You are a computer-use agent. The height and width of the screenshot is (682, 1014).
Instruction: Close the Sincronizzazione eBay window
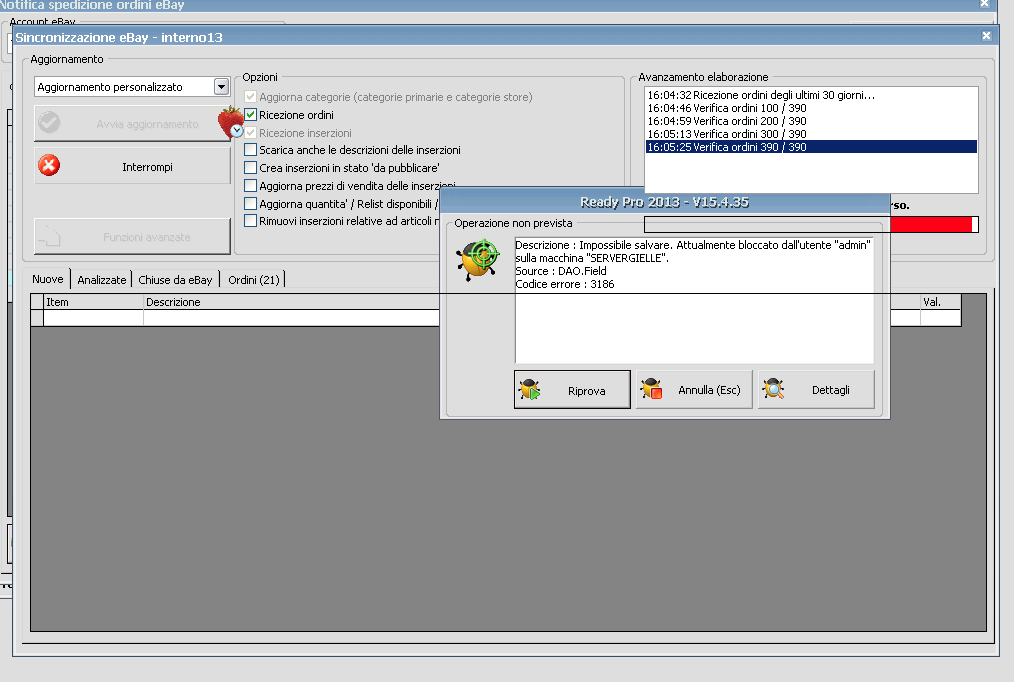pos(986,36)
